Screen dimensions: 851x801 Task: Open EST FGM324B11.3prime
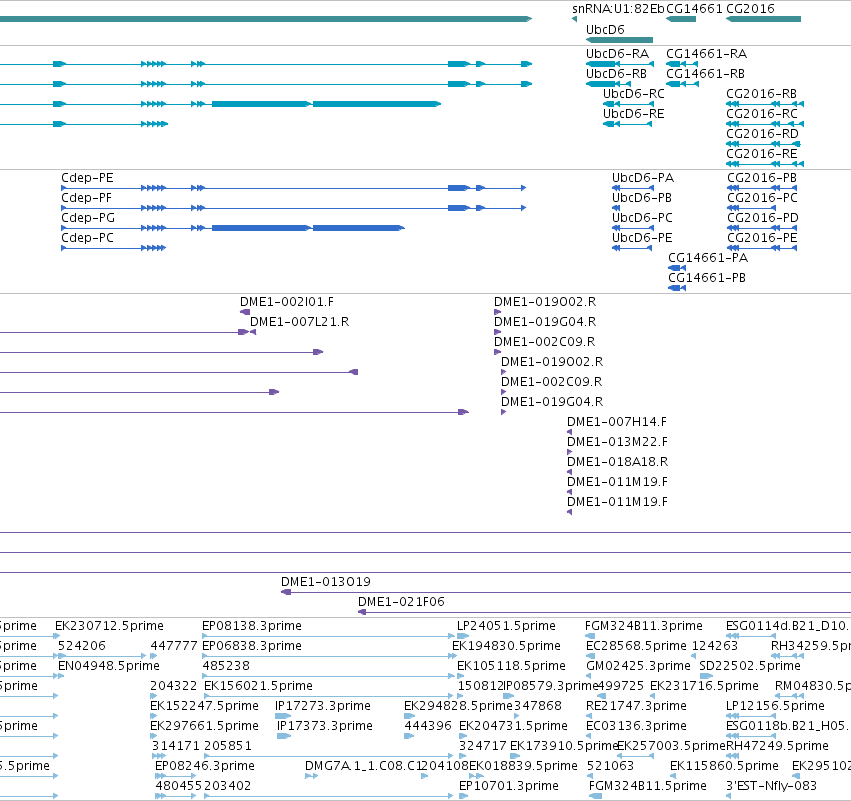(x=644, y=626)
